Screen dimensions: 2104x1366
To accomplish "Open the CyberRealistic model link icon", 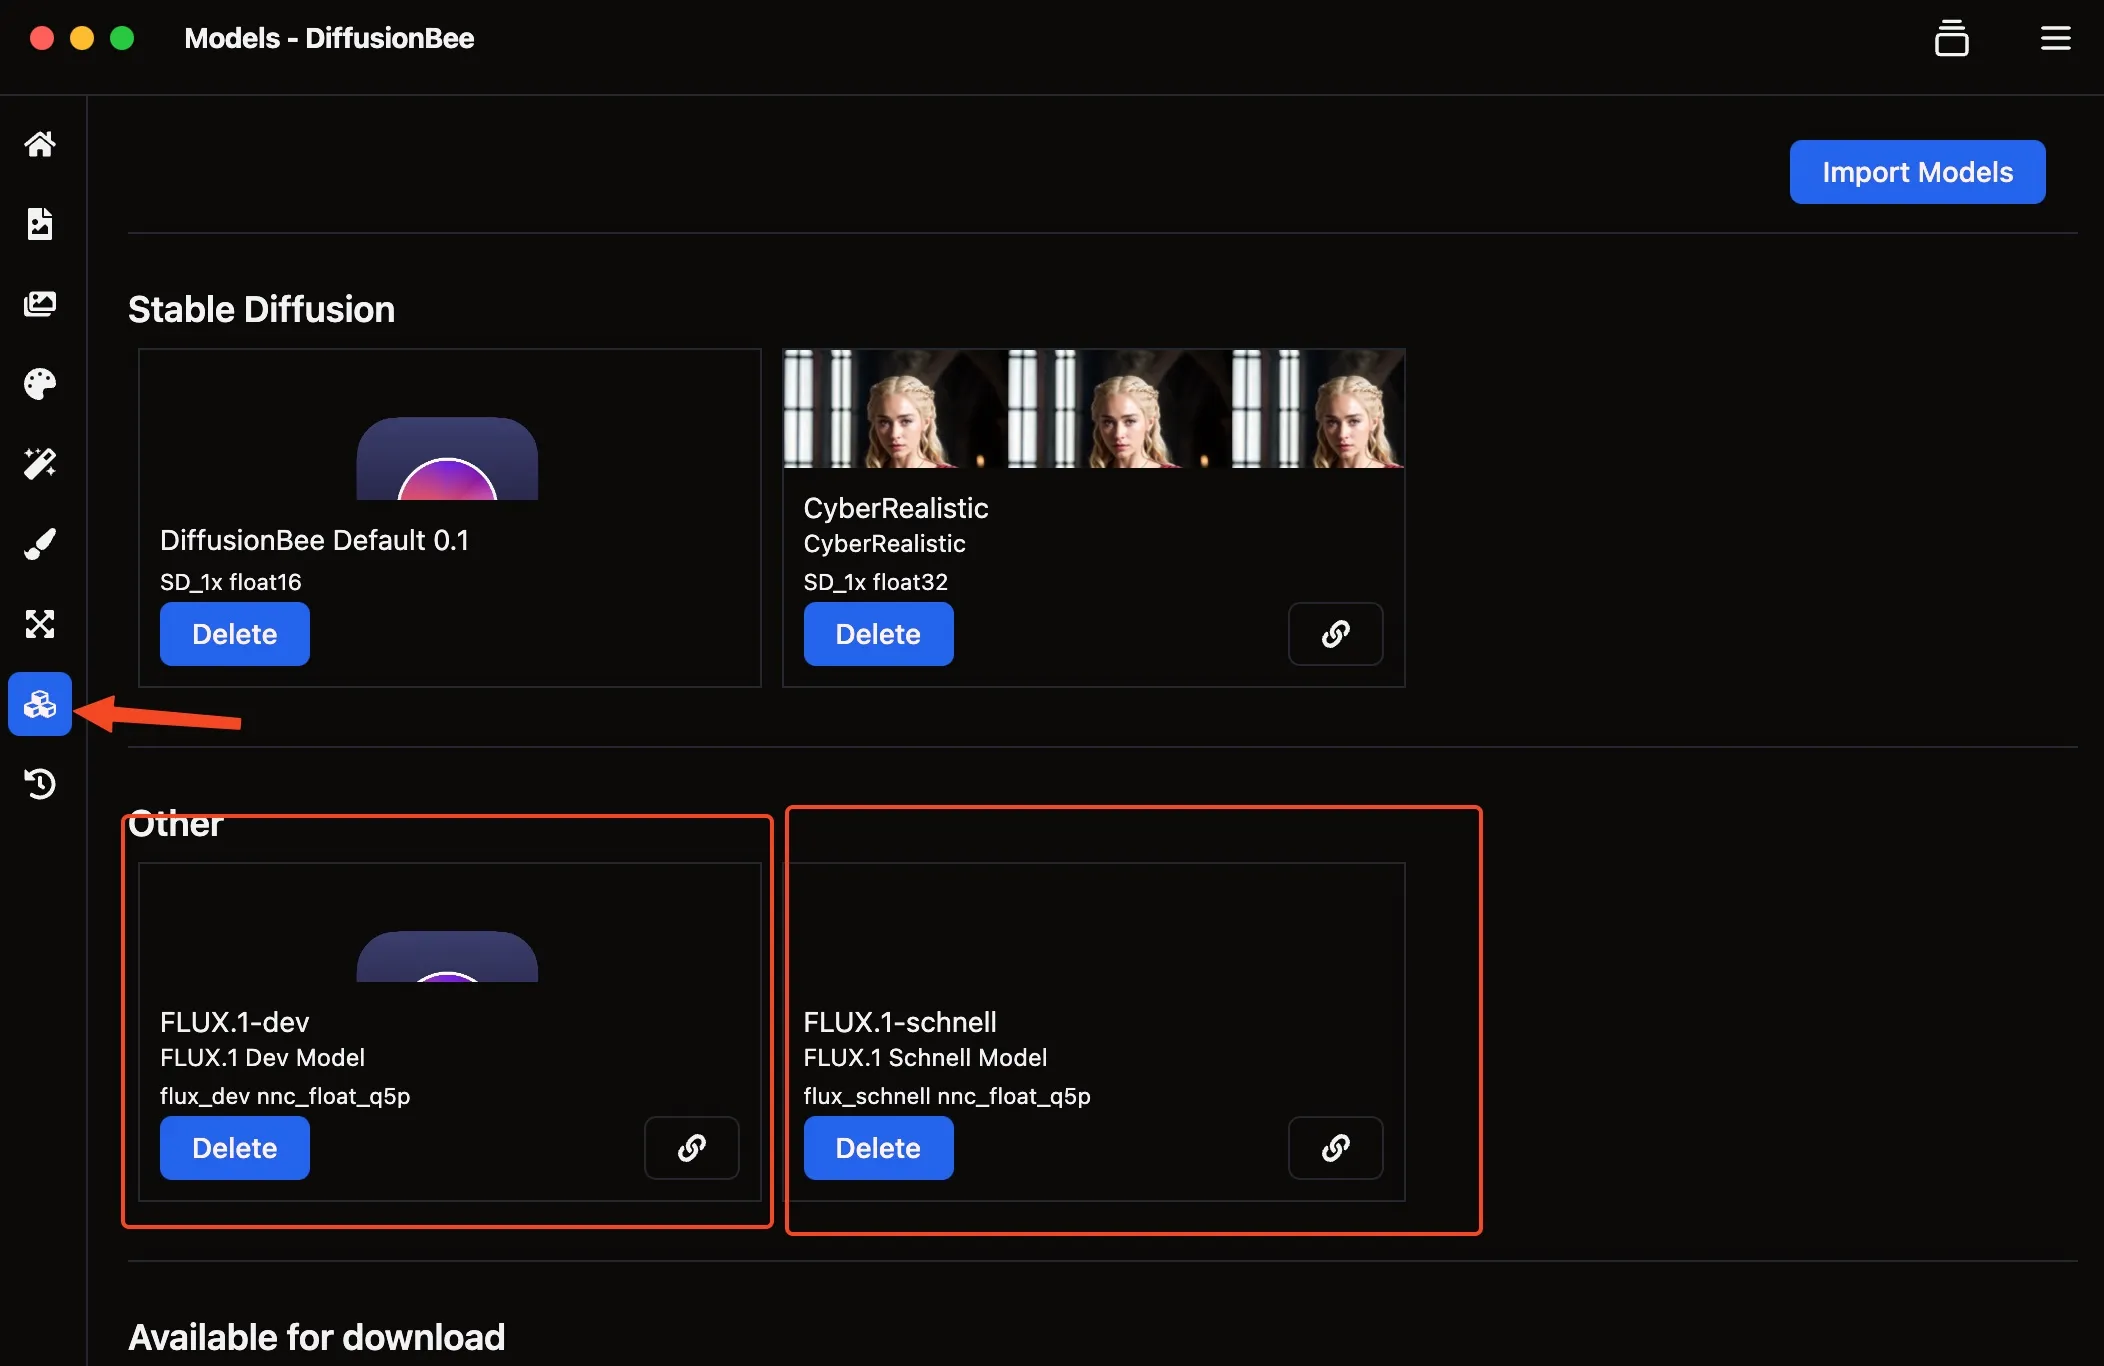I will coord(1335,634).
